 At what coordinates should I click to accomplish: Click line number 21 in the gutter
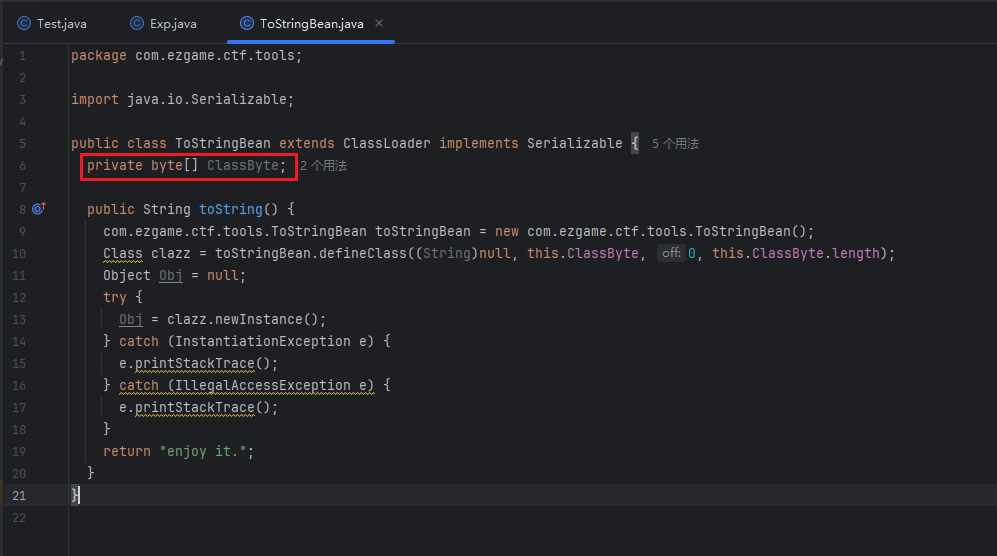(21, 495)
